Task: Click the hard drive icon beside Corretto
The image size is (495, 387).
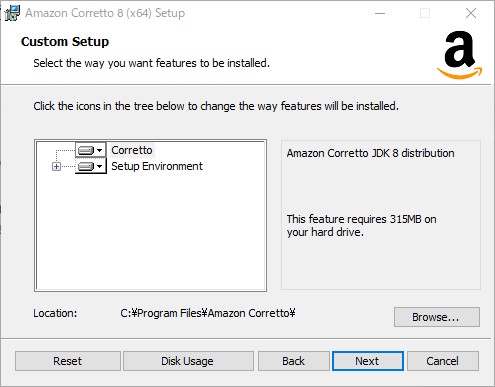Action: (x=86, y=151)
